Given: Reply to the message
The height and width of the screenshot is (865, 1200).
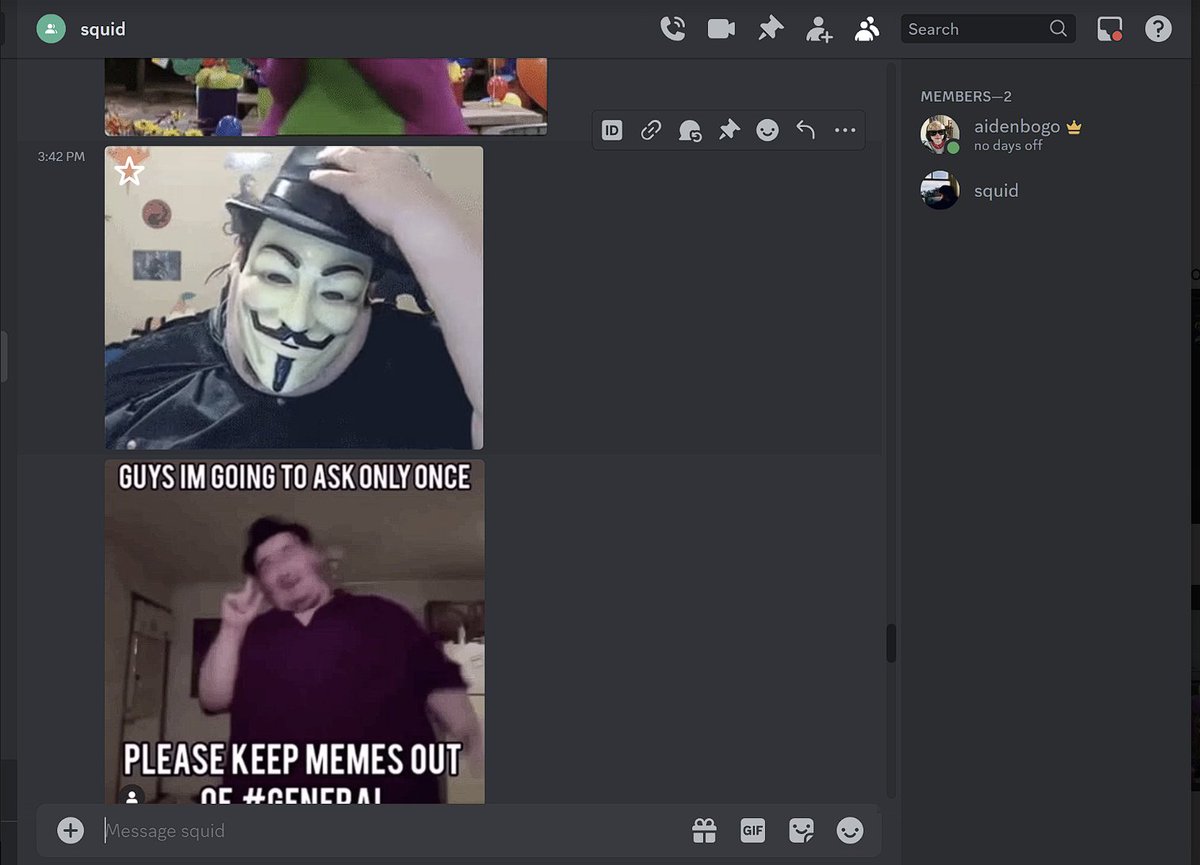Looking at the screenshot, I should coord(806,130).
